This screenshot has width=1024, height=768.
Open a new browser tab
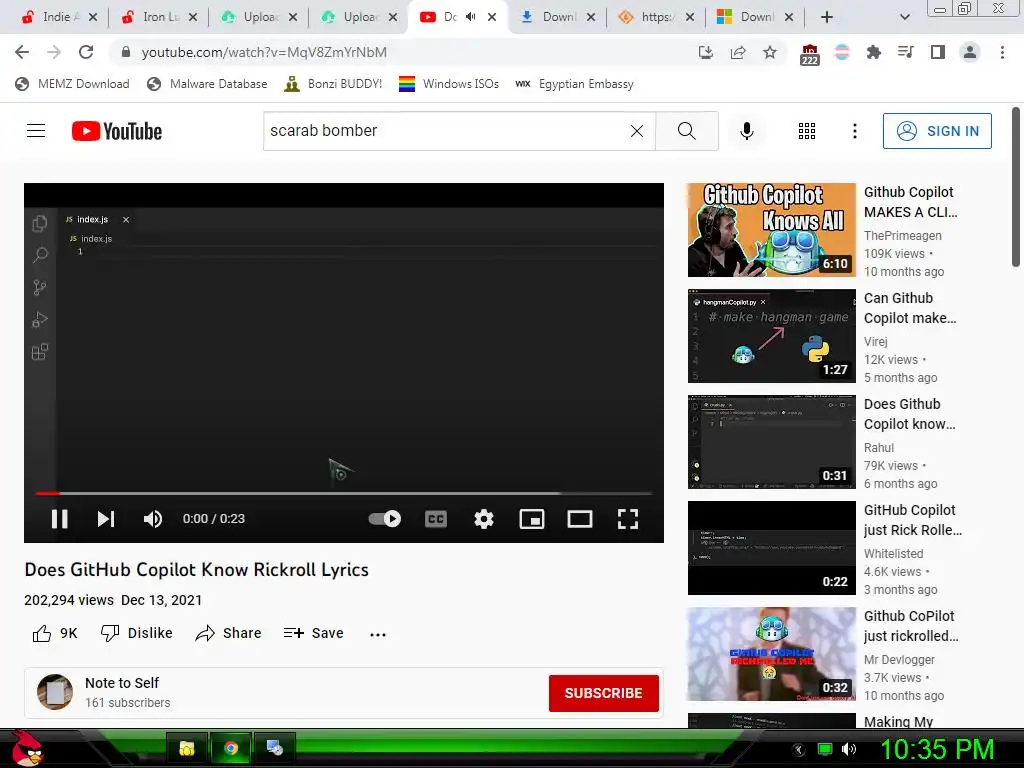[x=827, y=17]
